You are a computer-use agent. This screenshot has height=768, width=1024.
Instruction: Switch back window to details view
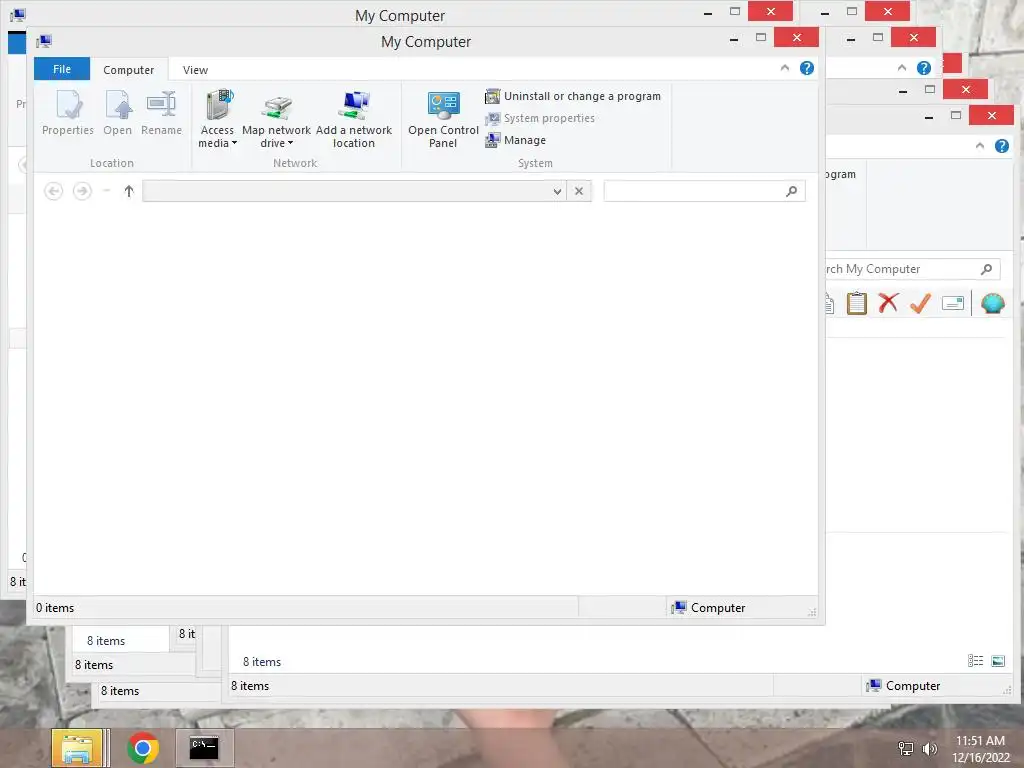[x=975, y=661]
